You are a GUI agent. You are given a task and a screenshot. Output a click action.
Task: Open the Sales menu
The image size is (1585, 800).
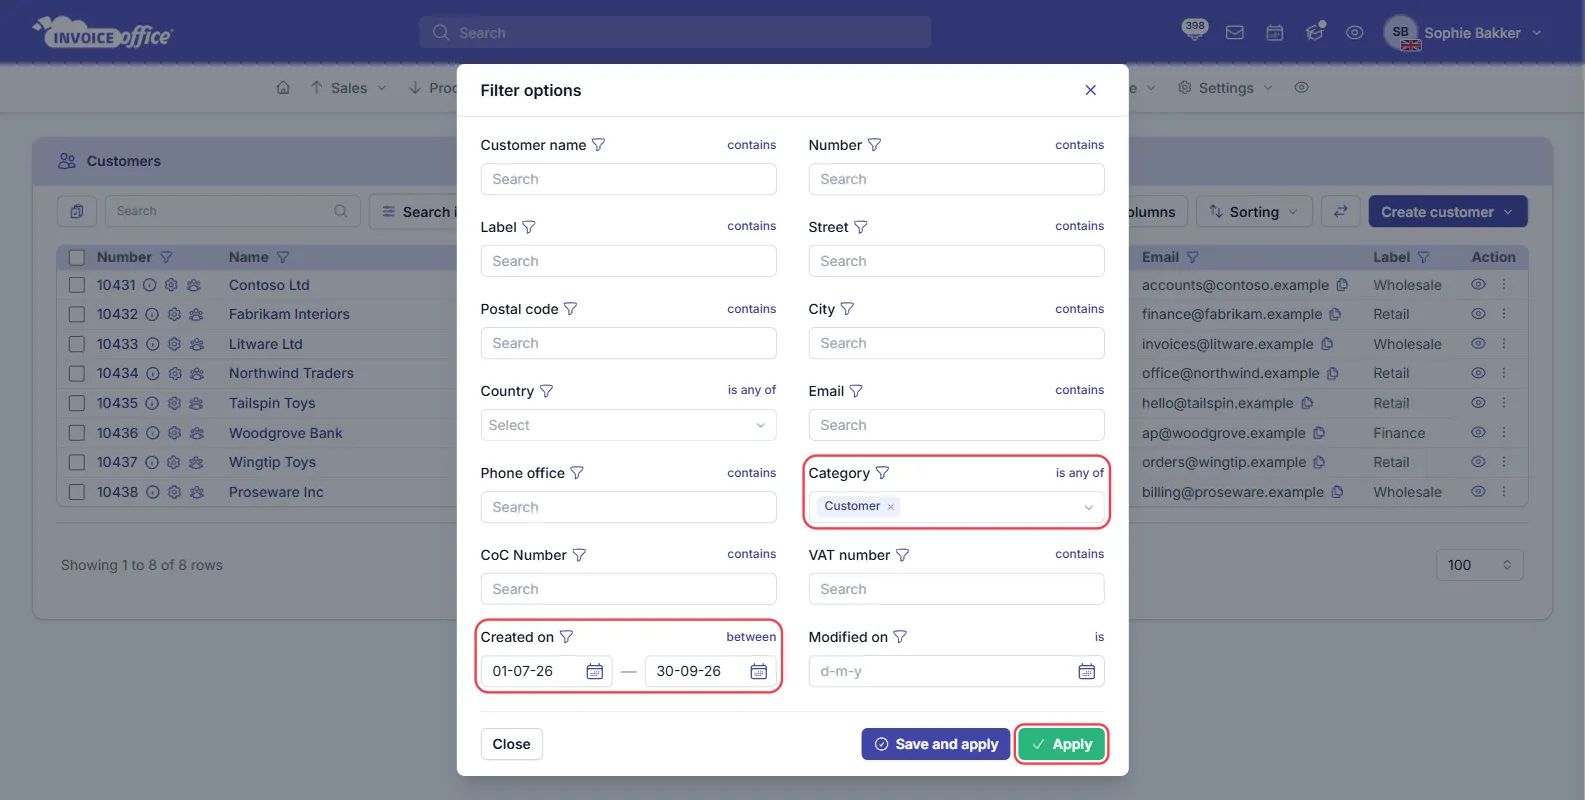tap(348, 88)
